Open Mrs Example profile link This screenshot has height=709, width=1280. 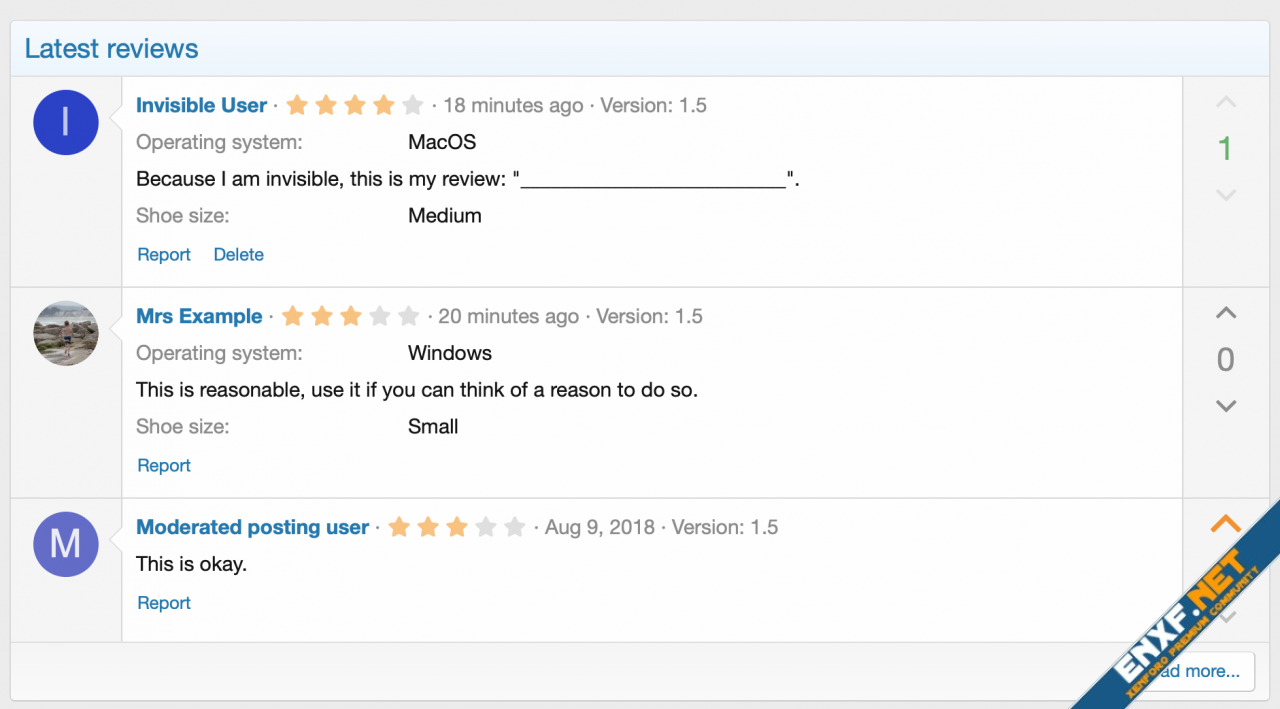click(x=199, y=316)
